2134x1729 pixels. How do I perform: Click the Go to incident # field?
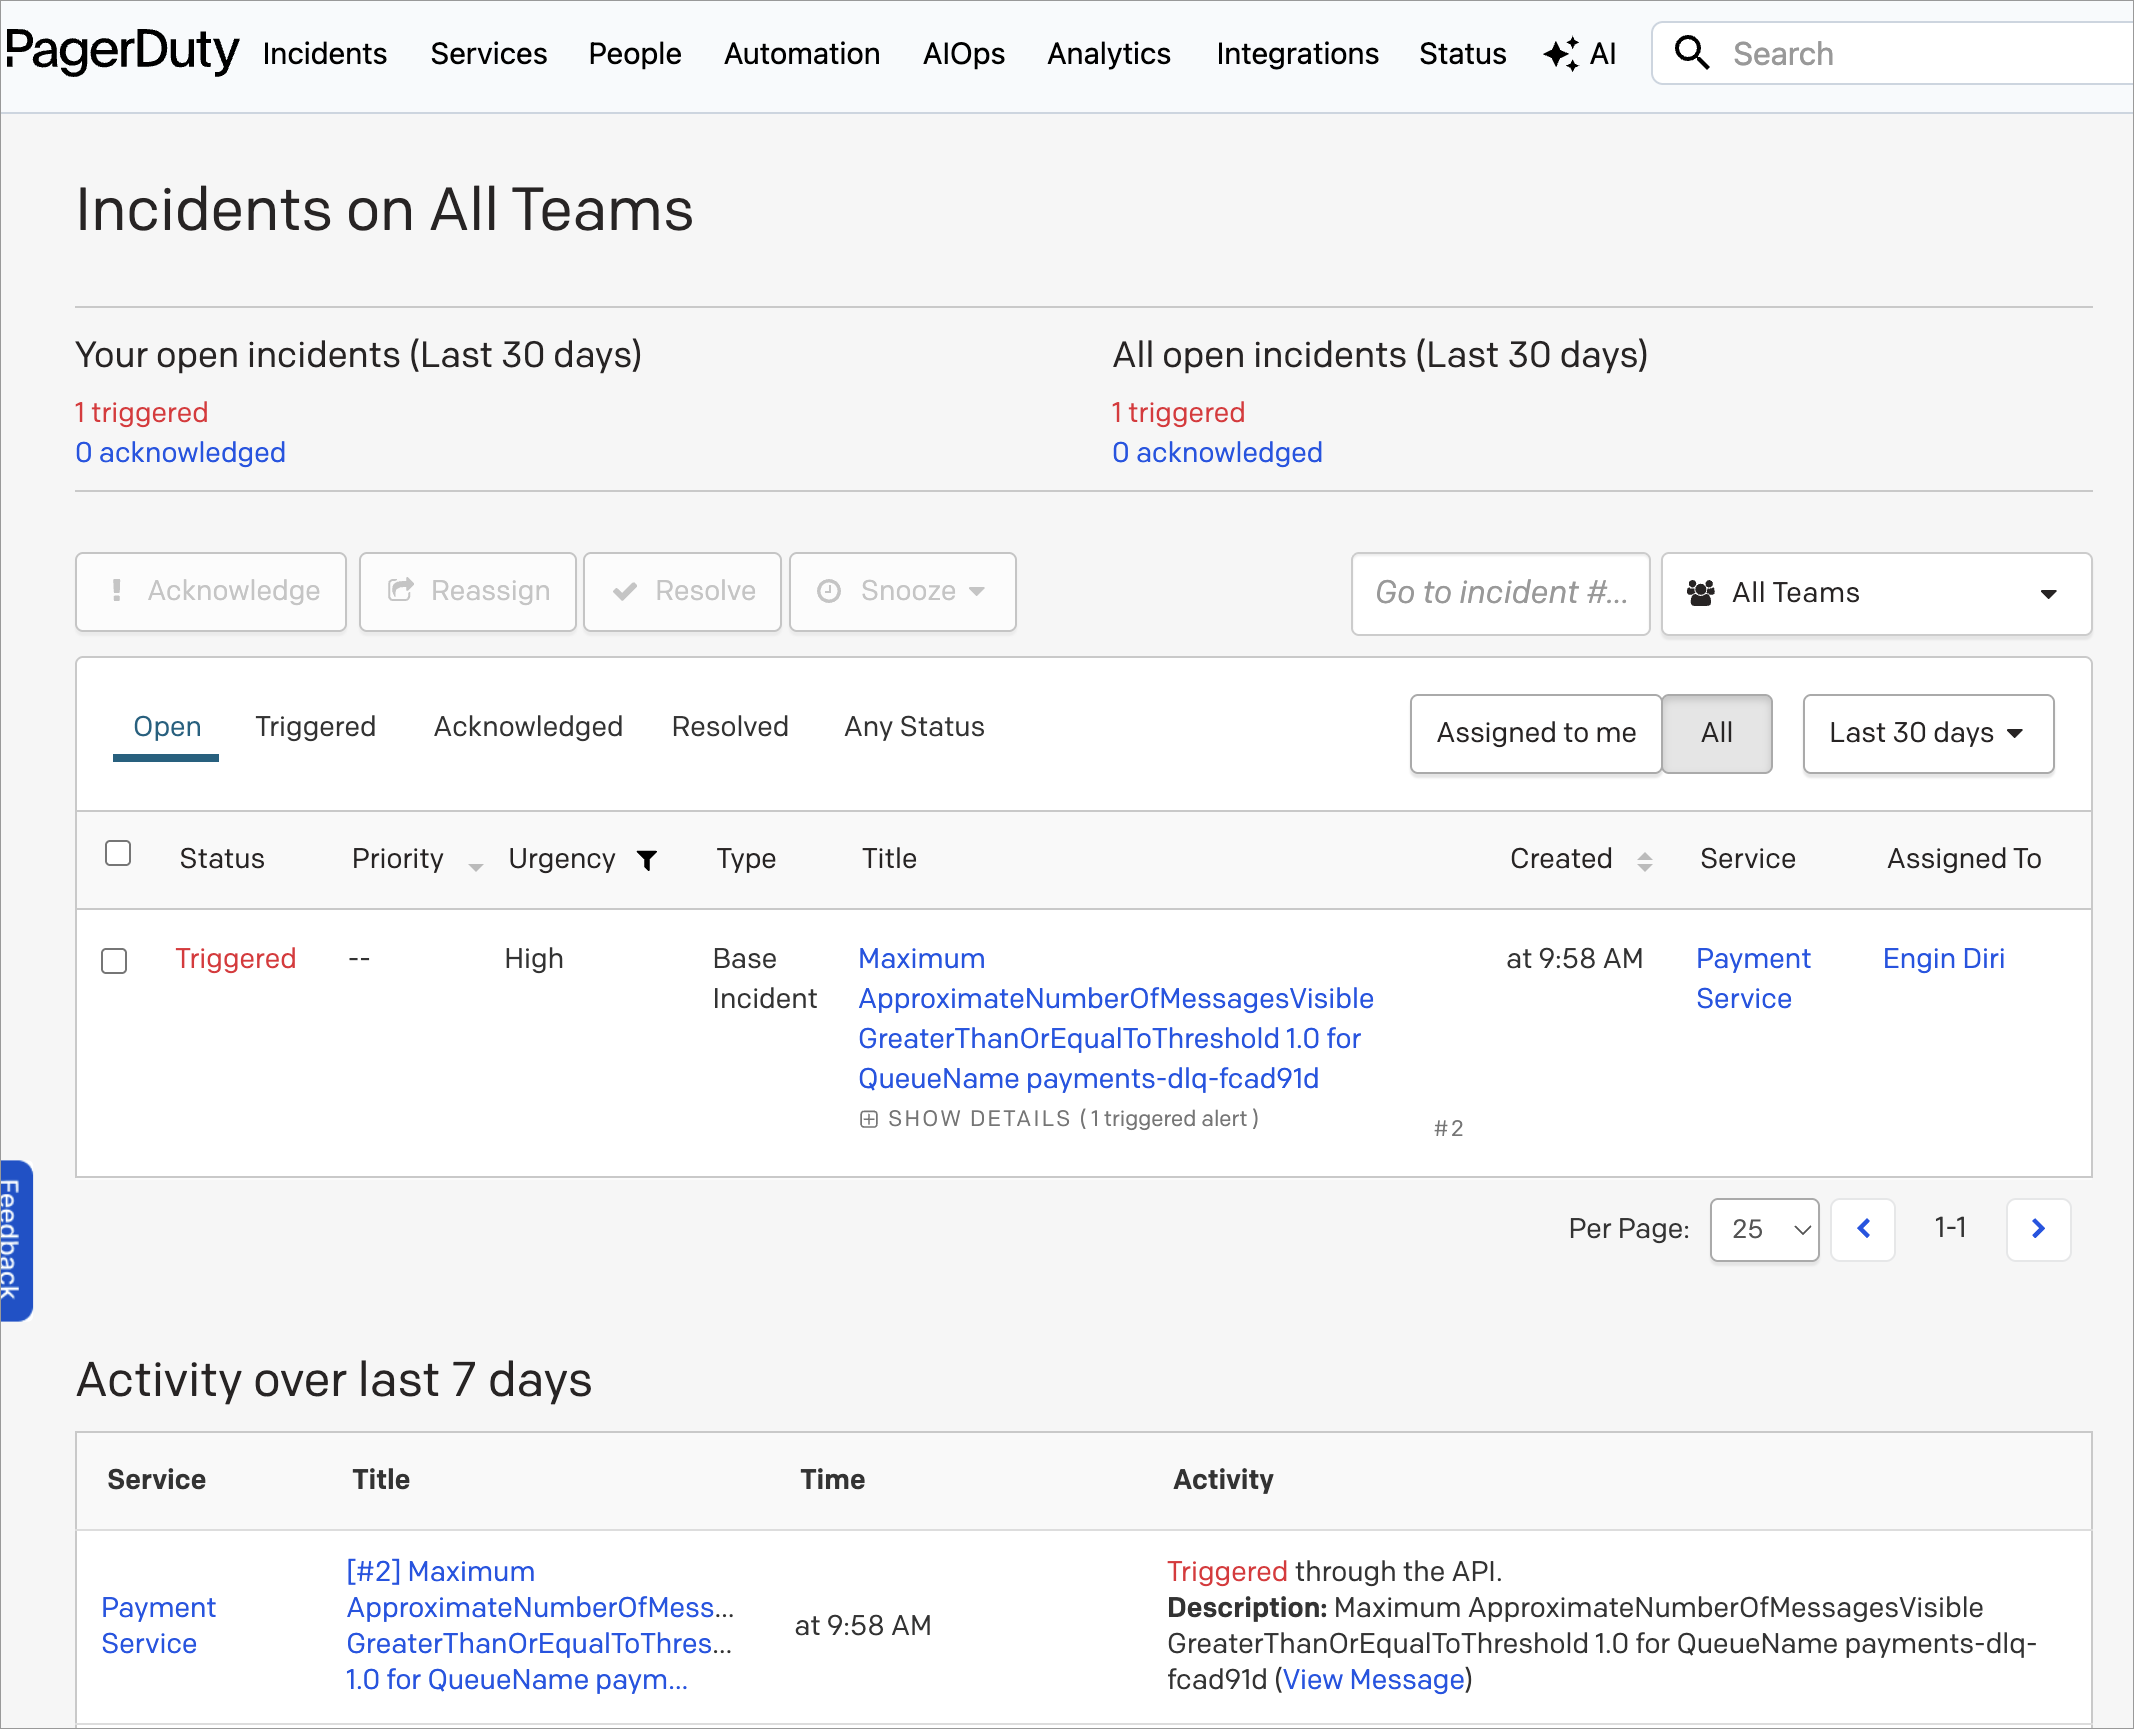click(1500, 593)
